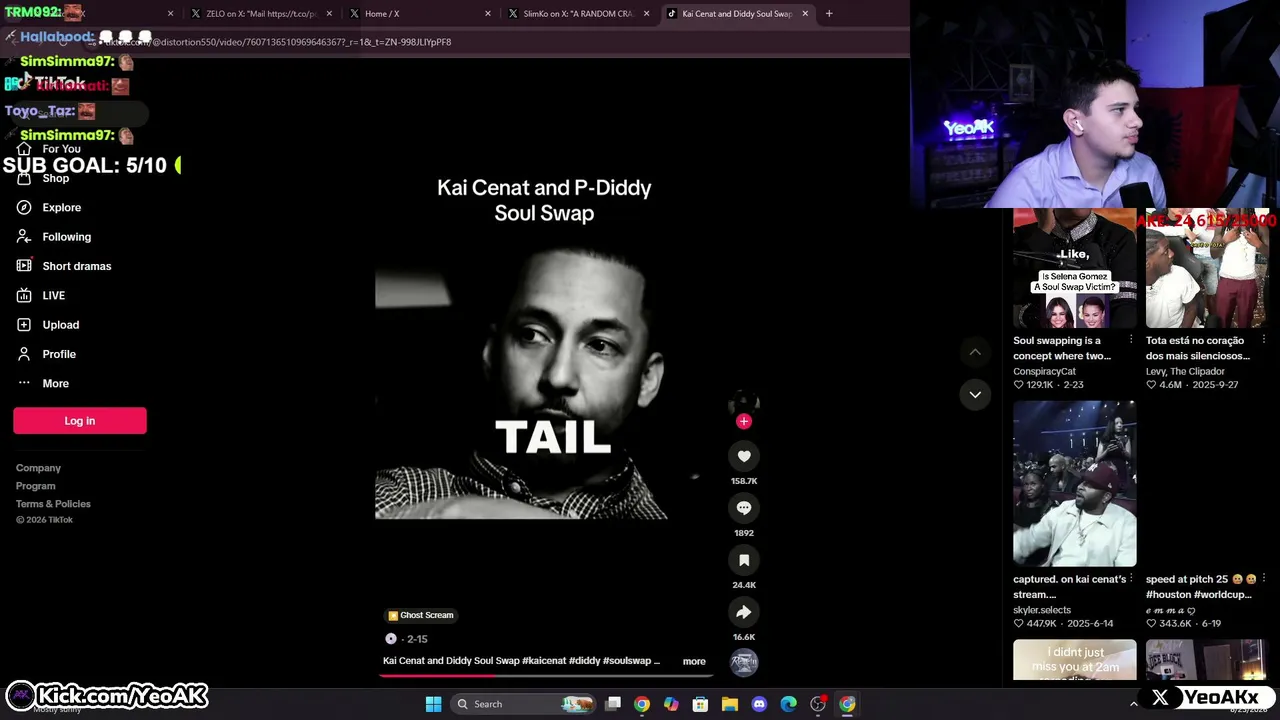Open Task View on the taskbar

613,704
